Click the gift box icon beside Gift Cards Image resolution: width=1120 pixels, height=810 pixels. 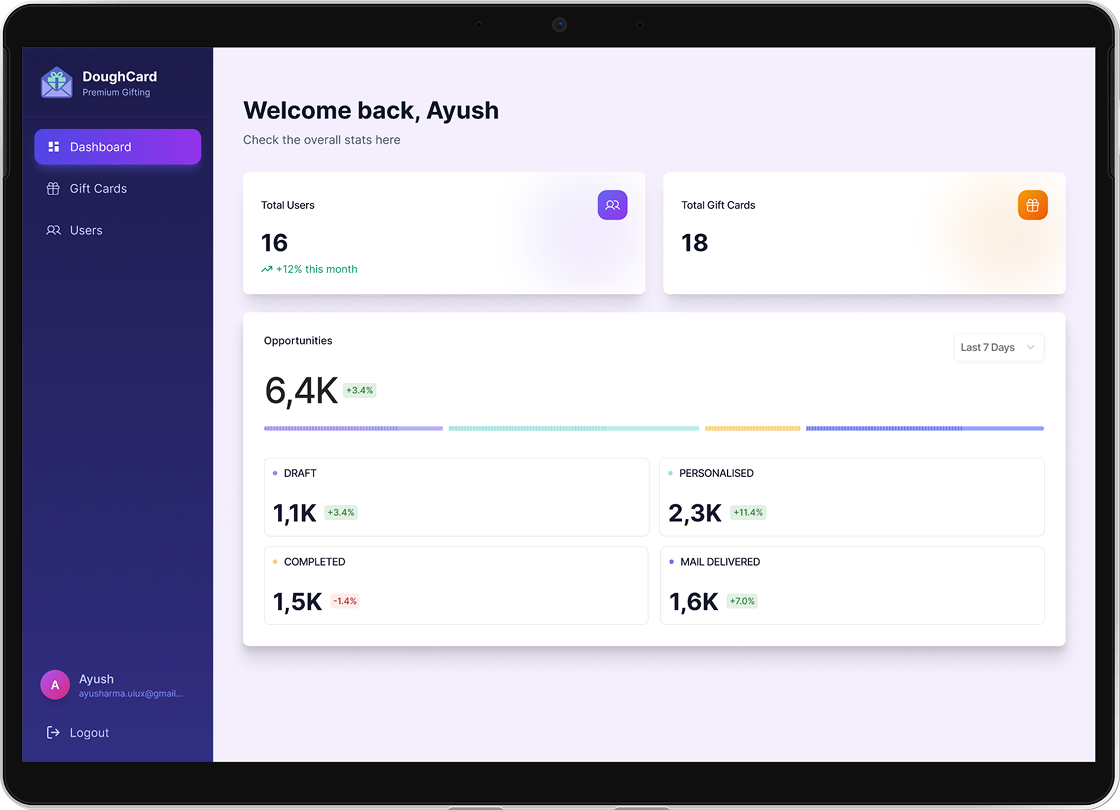(53, 188)
